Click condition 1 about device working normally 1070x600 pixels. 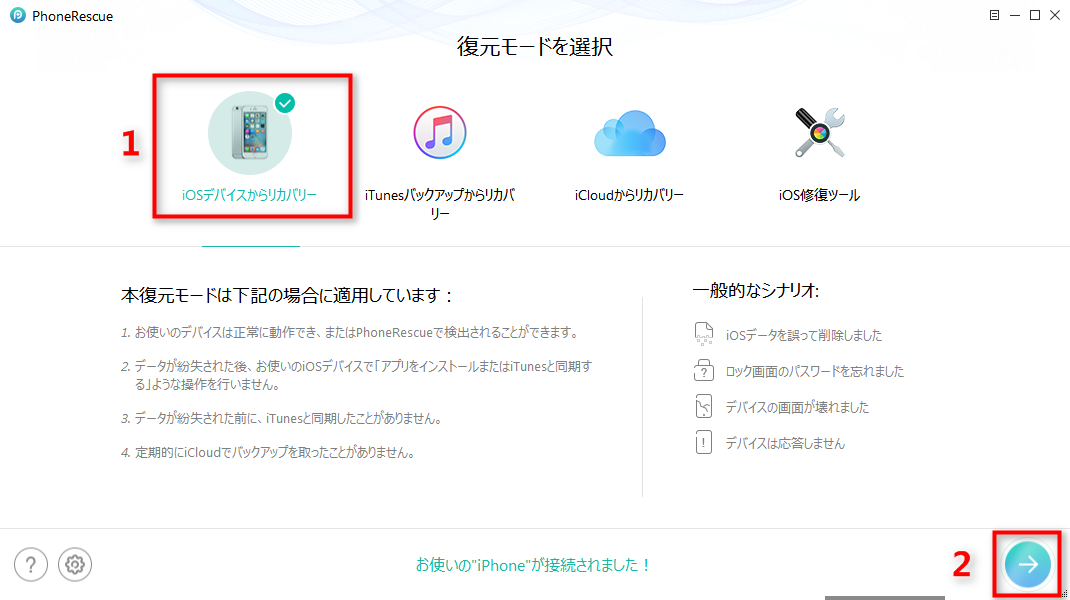tap(351, 333)
